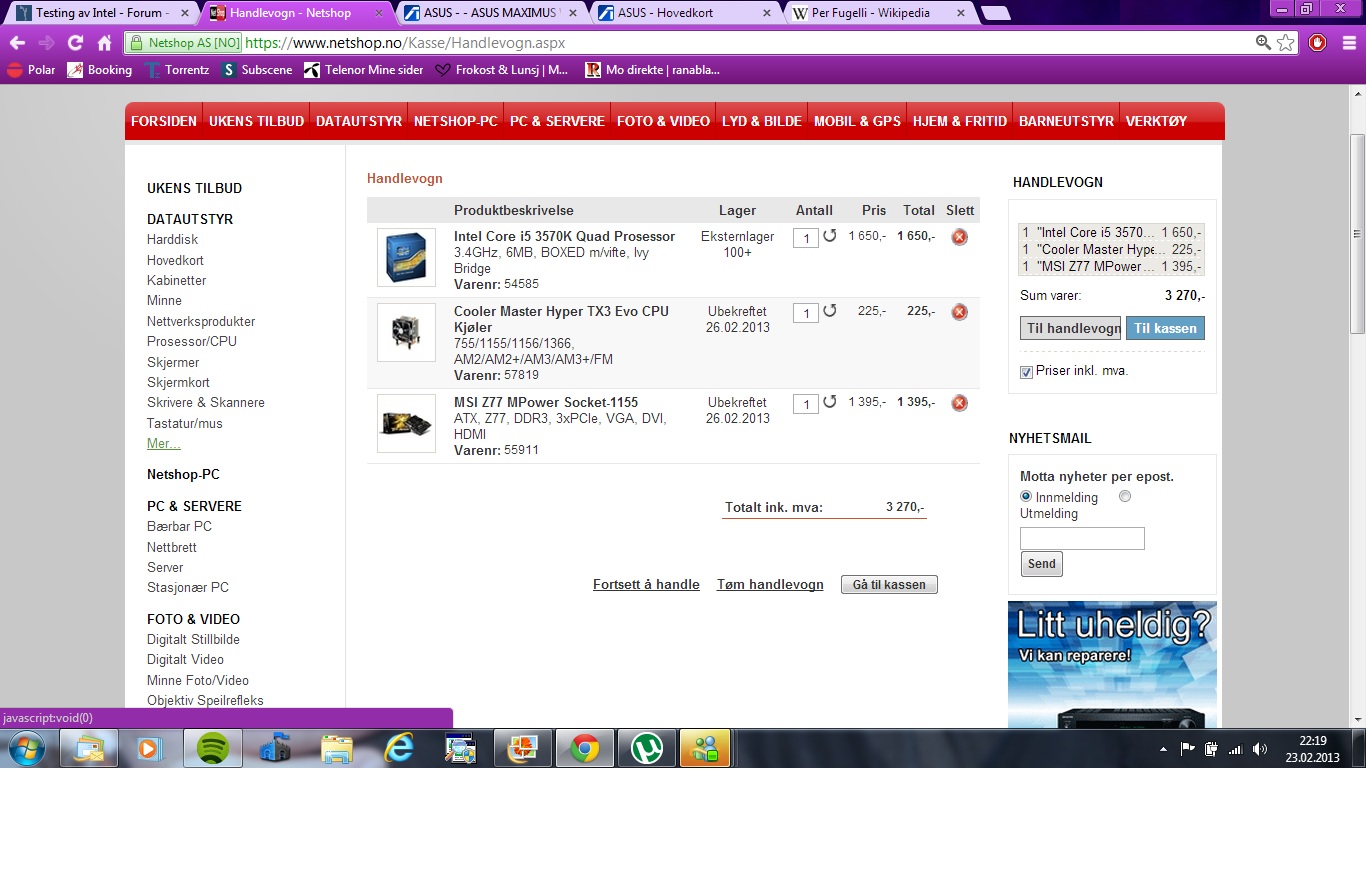Select the Utmelding radio button

click(x=1125, y=496)
